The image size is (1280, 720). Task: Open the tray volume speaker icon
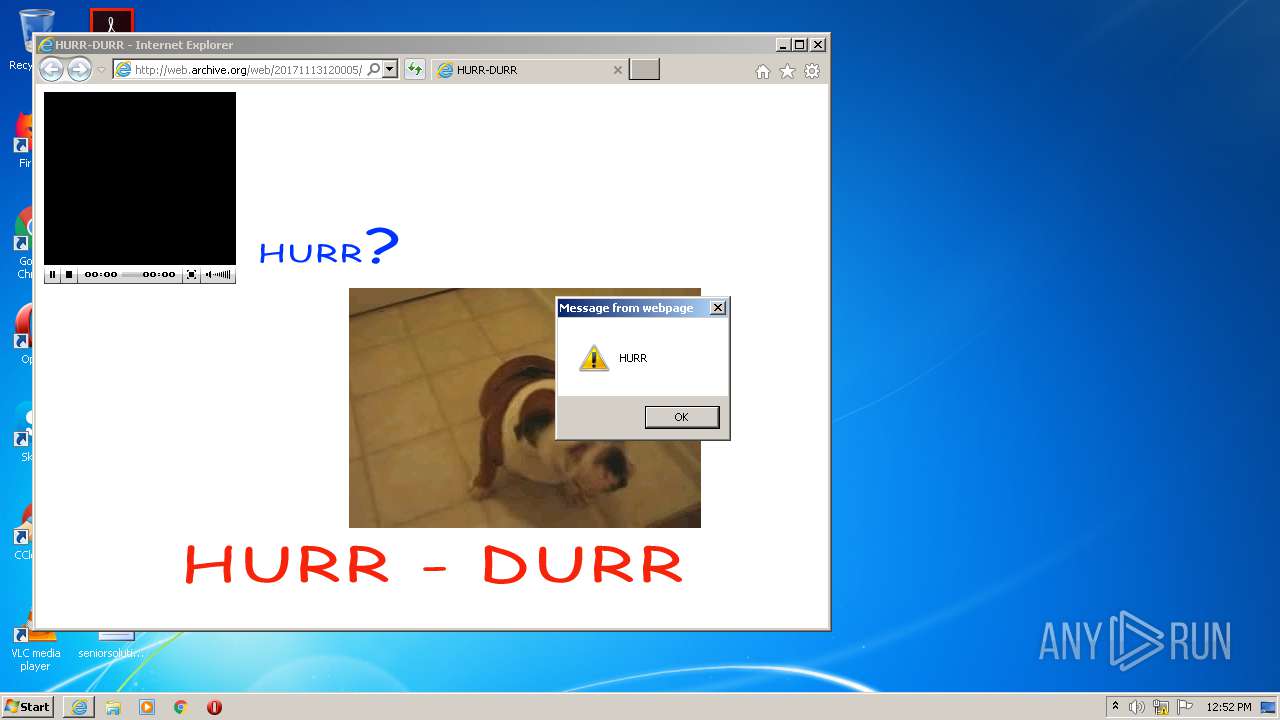click(x=1137, y=707)
